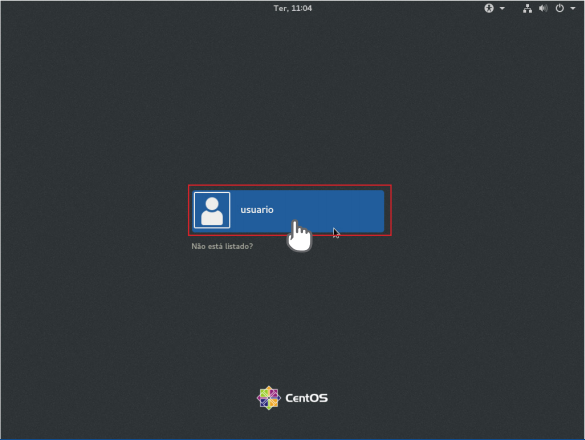Click the white hand pointer illustration
585x440 pixels.
[299, 236]
